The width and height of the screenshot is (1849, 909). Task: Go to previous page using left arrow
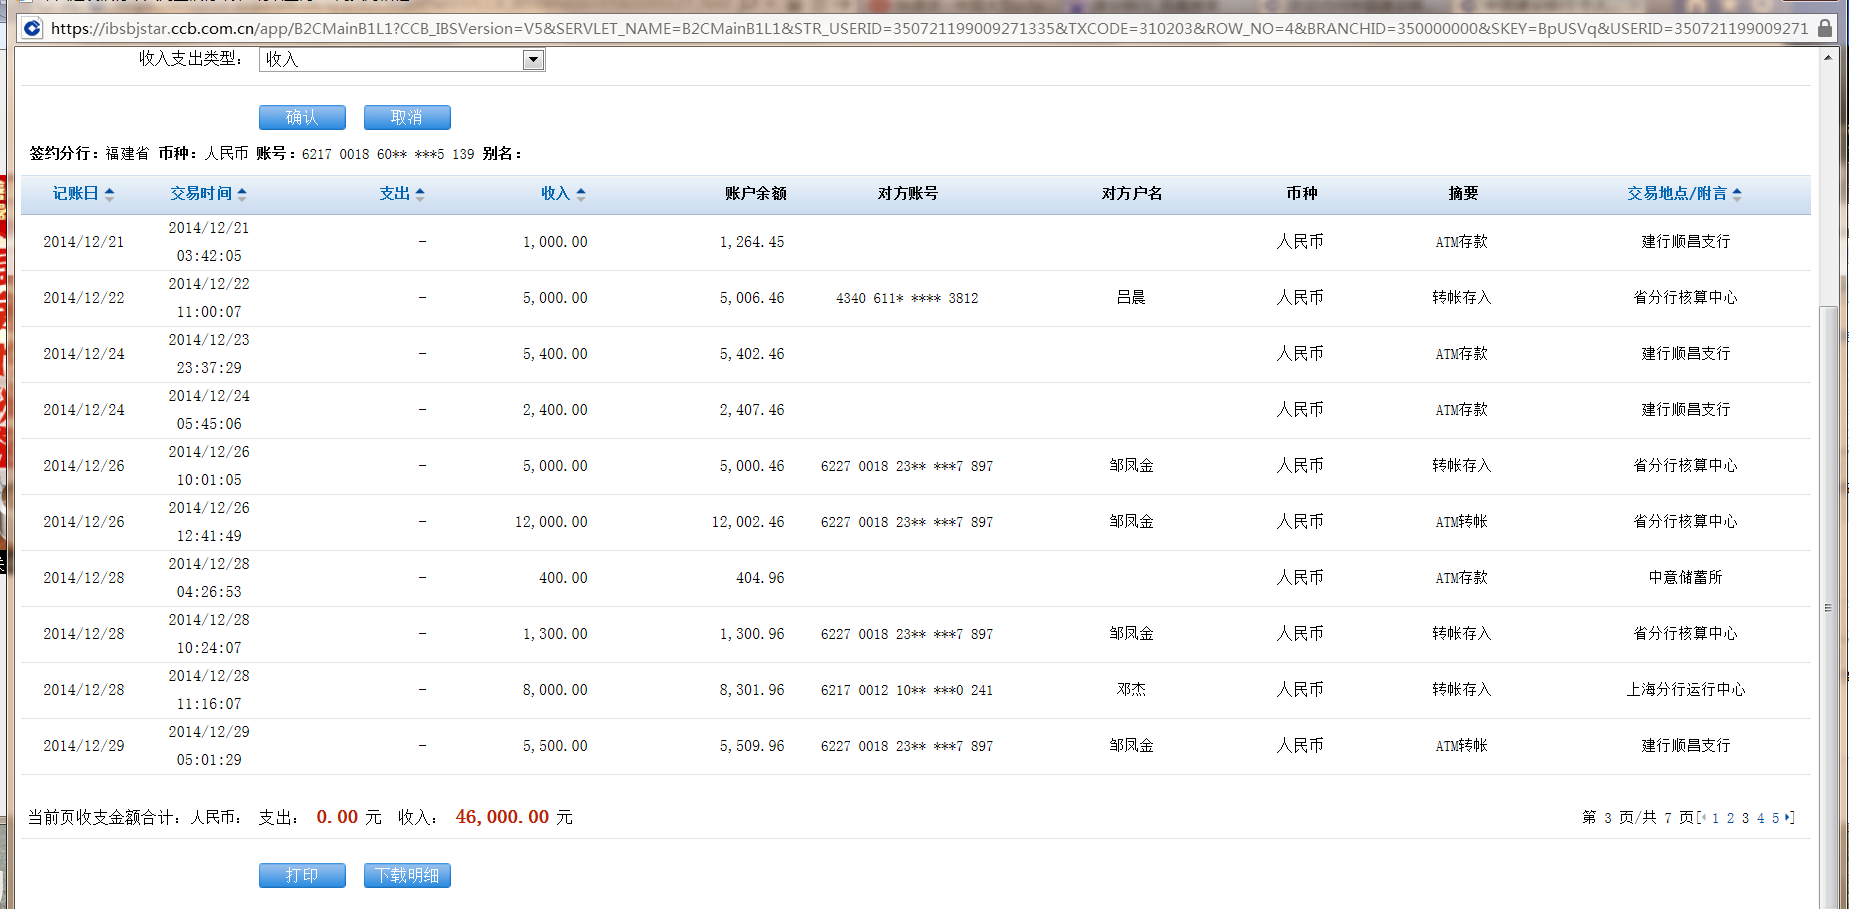tap(1703, 817)
